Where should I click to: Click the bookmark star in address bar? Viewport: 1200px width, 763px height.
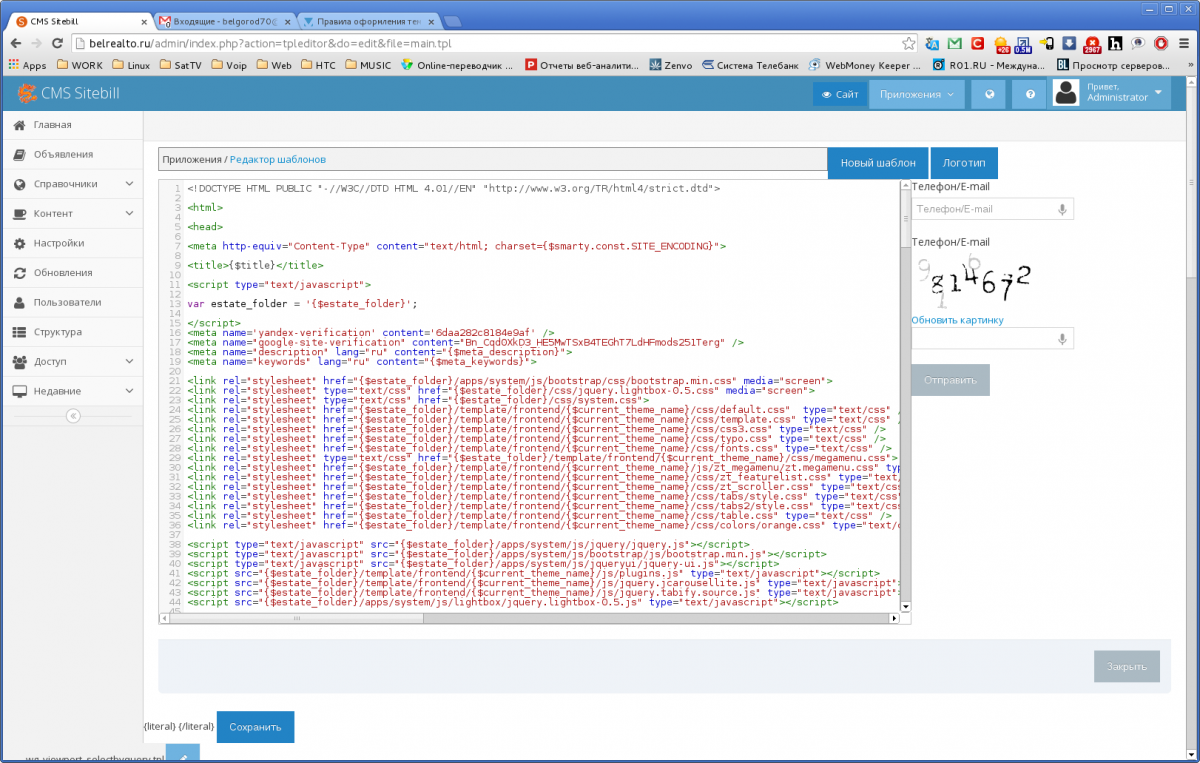click(x=908, y=43)
